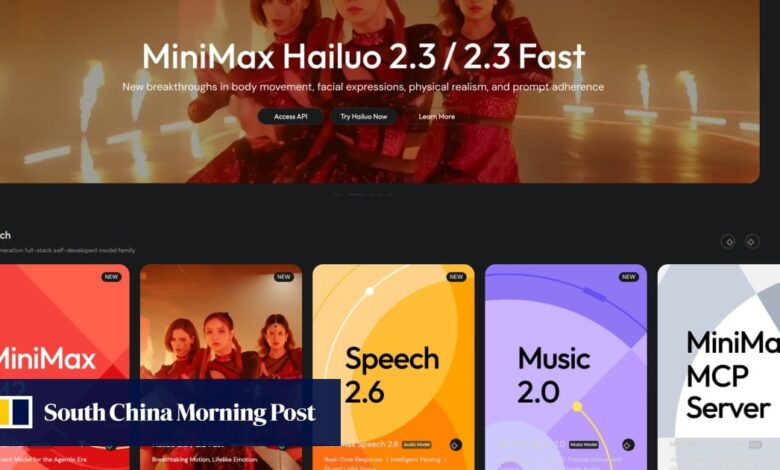The width and height of the screenshot is (780, 470).
Task: Open the MiniMax MCP Server card
Action: (719, 367)
